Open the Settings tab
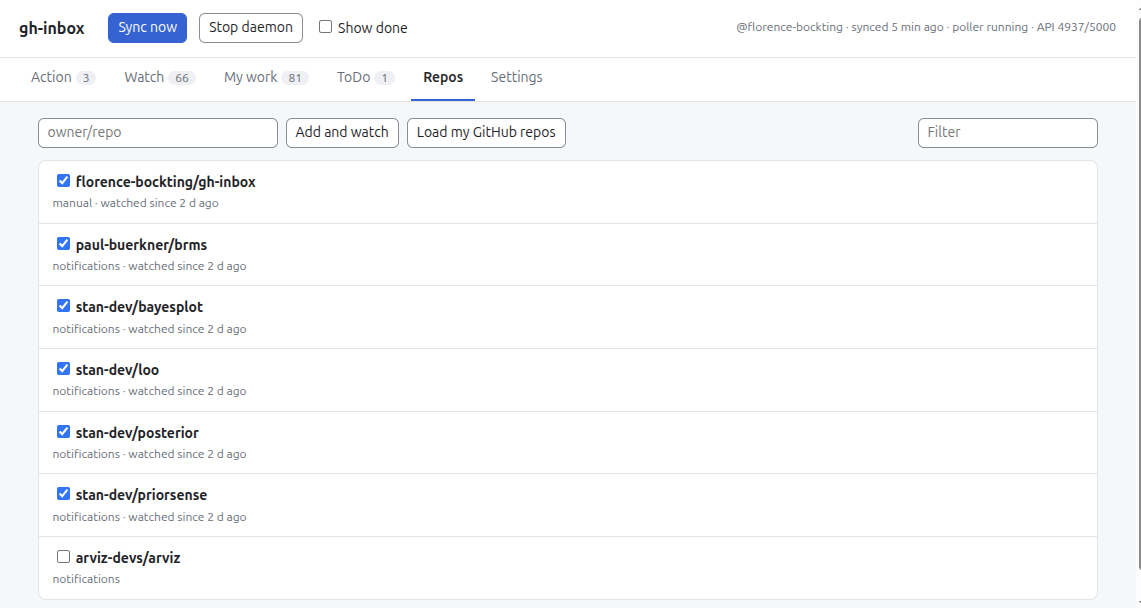This screenshot has width=1141, height=608. 517,77
